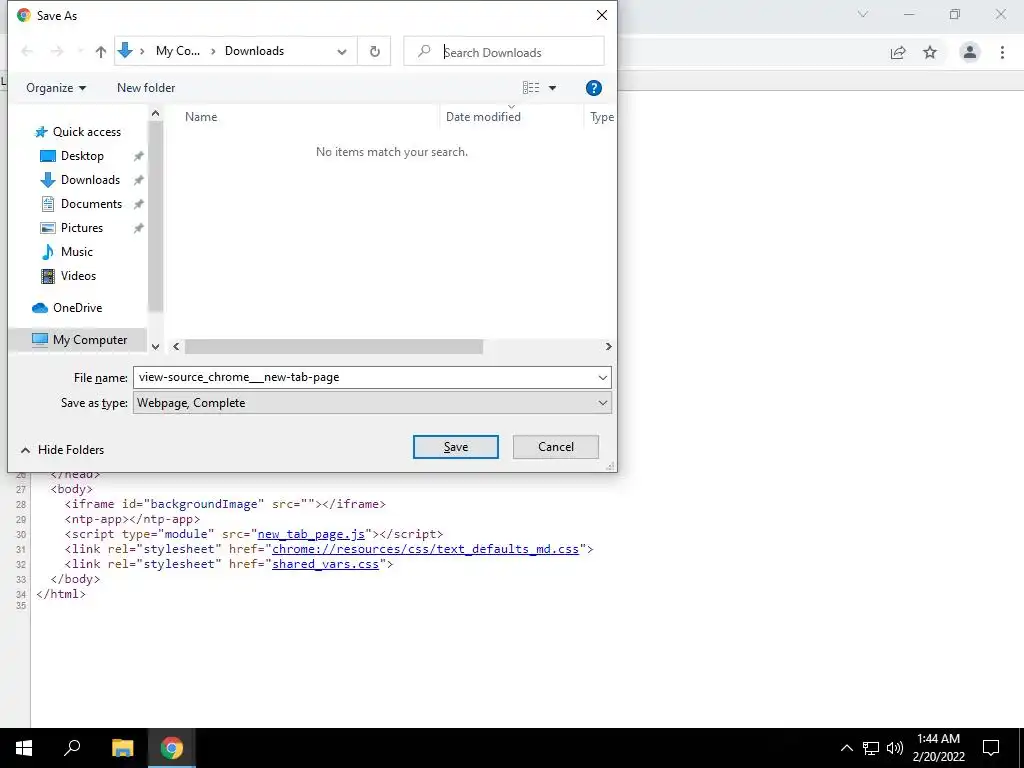This screenshot has height=768, width=1024.
Task: Click text_defaults_md.css link in Chrome source
Action: pos(426,549)
